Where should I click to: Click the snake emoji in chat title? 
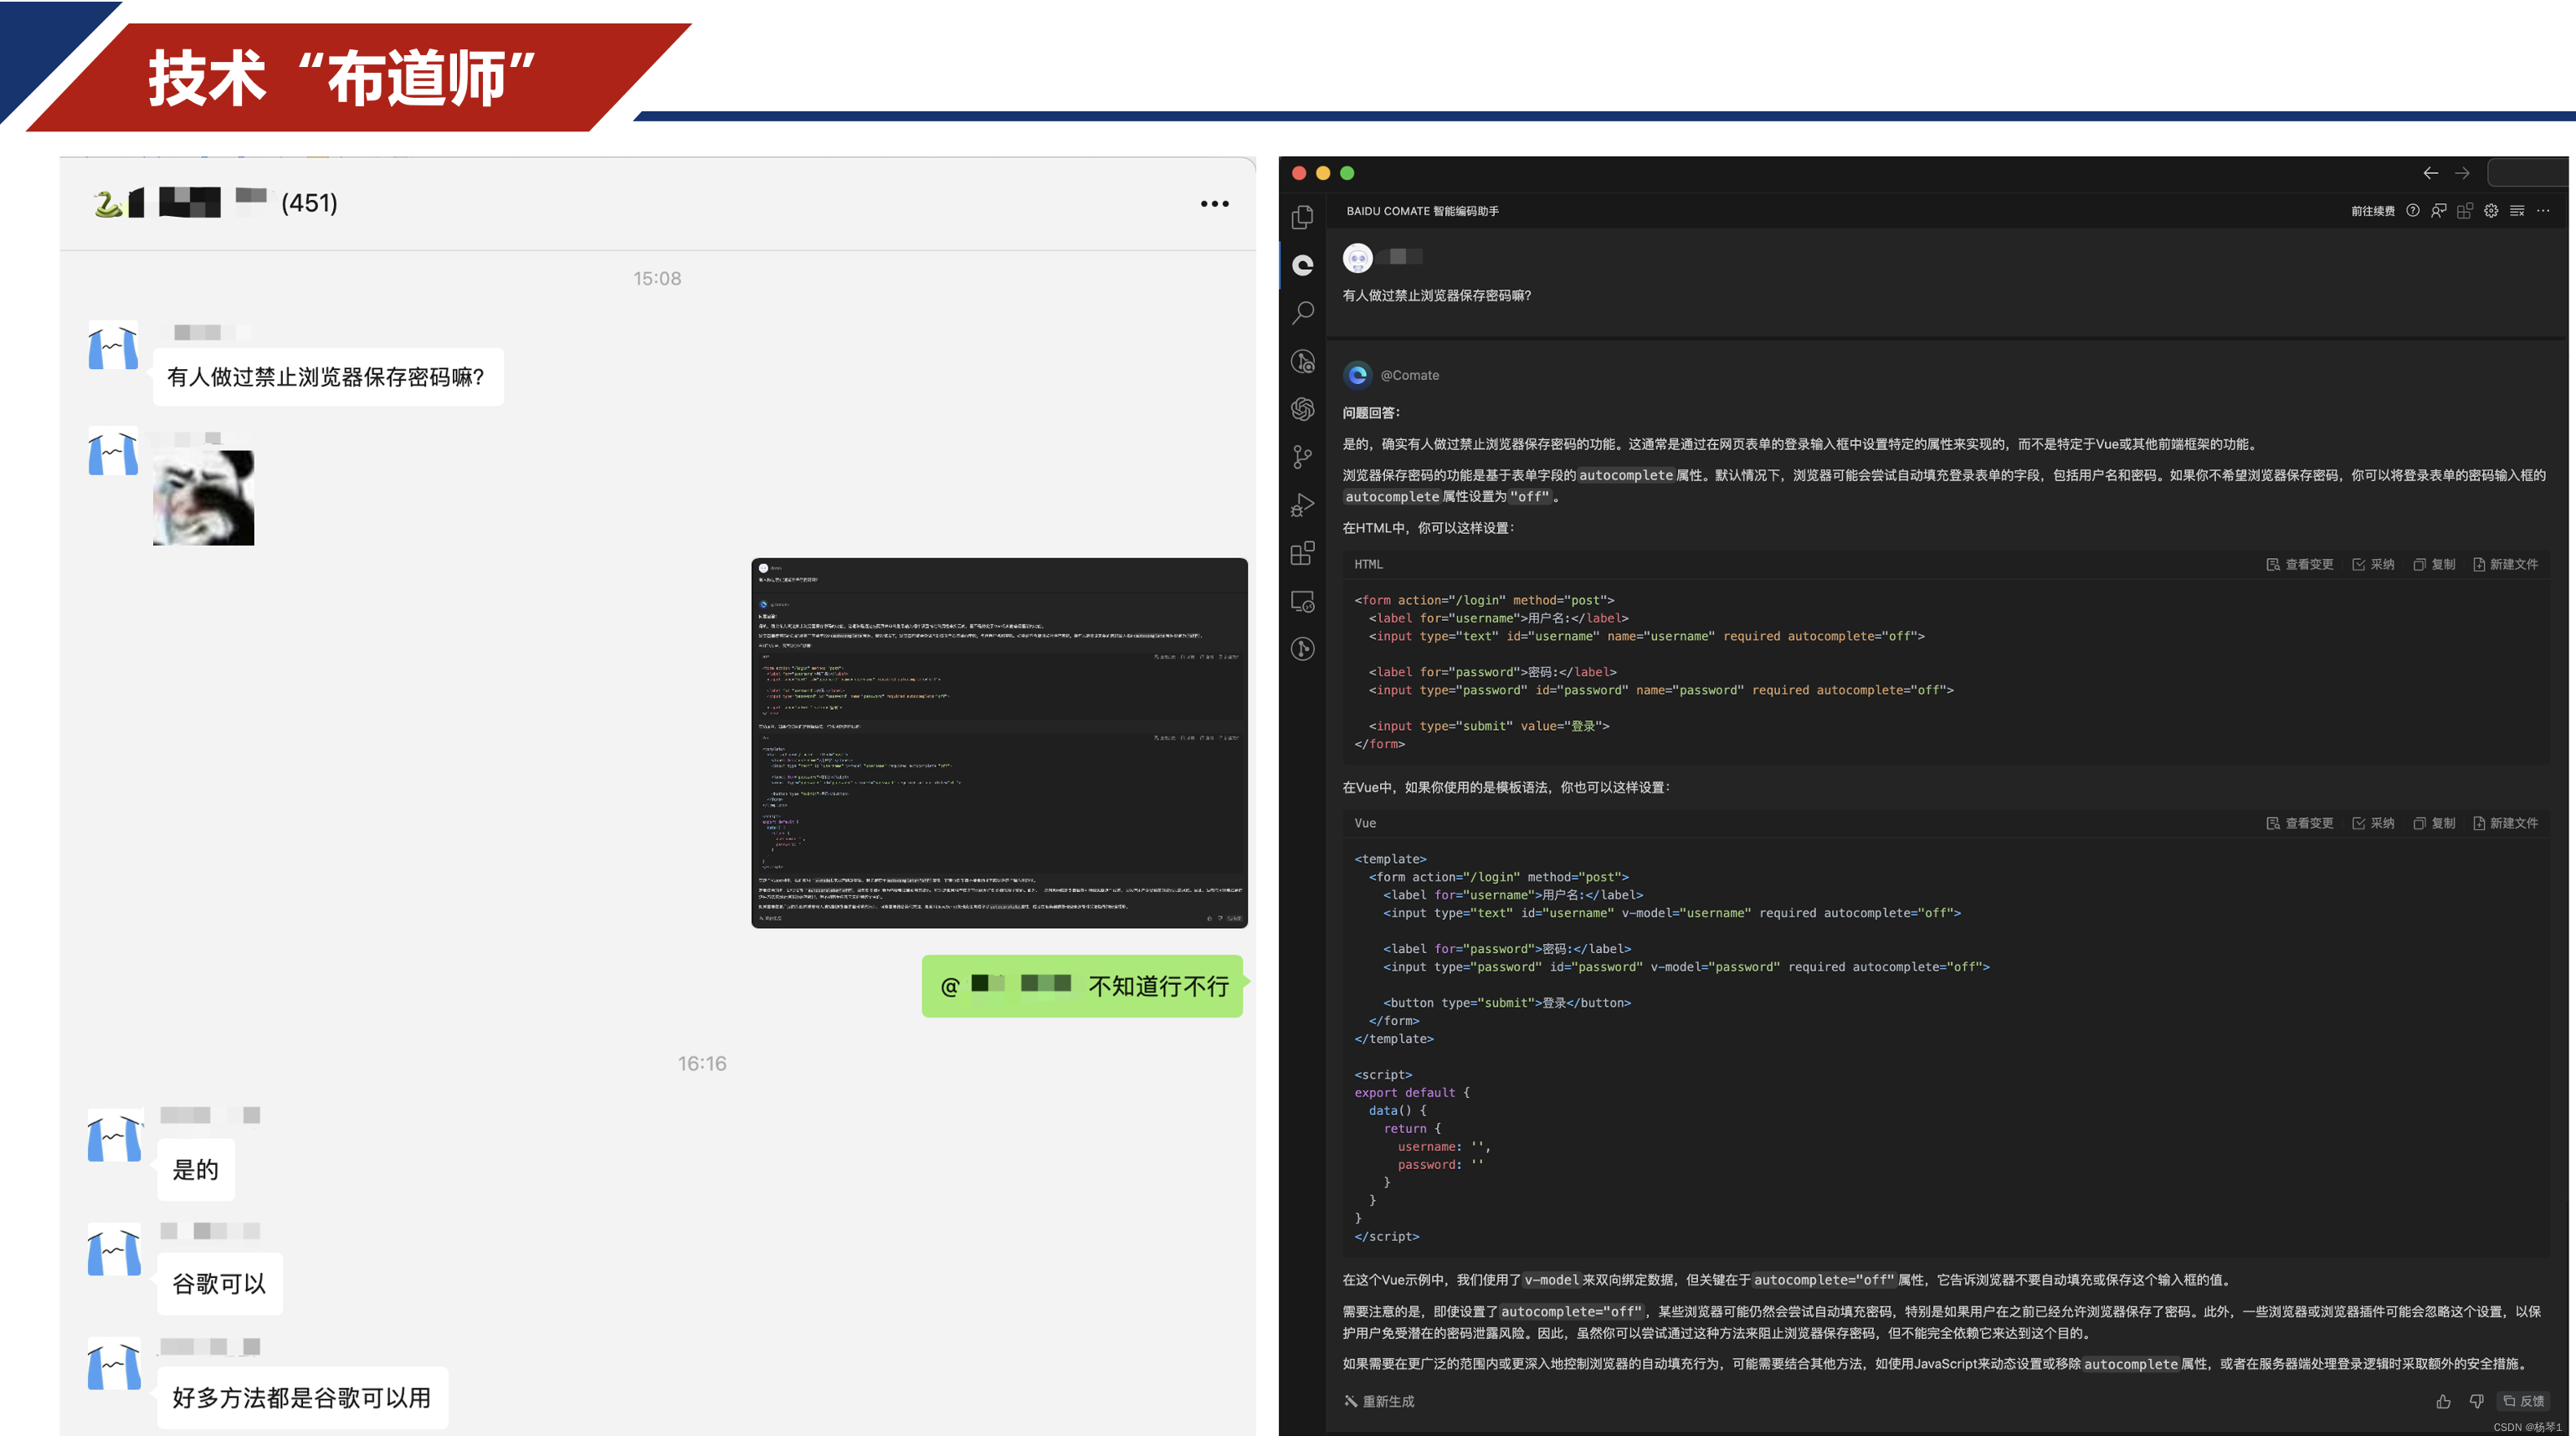pyautogui.click(x=107, y=204)
